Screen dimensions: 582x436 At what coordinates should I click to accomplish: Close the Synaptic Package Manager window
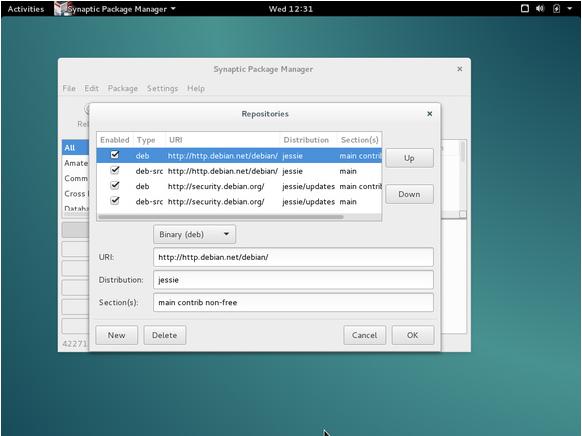(x=460, y=69)
